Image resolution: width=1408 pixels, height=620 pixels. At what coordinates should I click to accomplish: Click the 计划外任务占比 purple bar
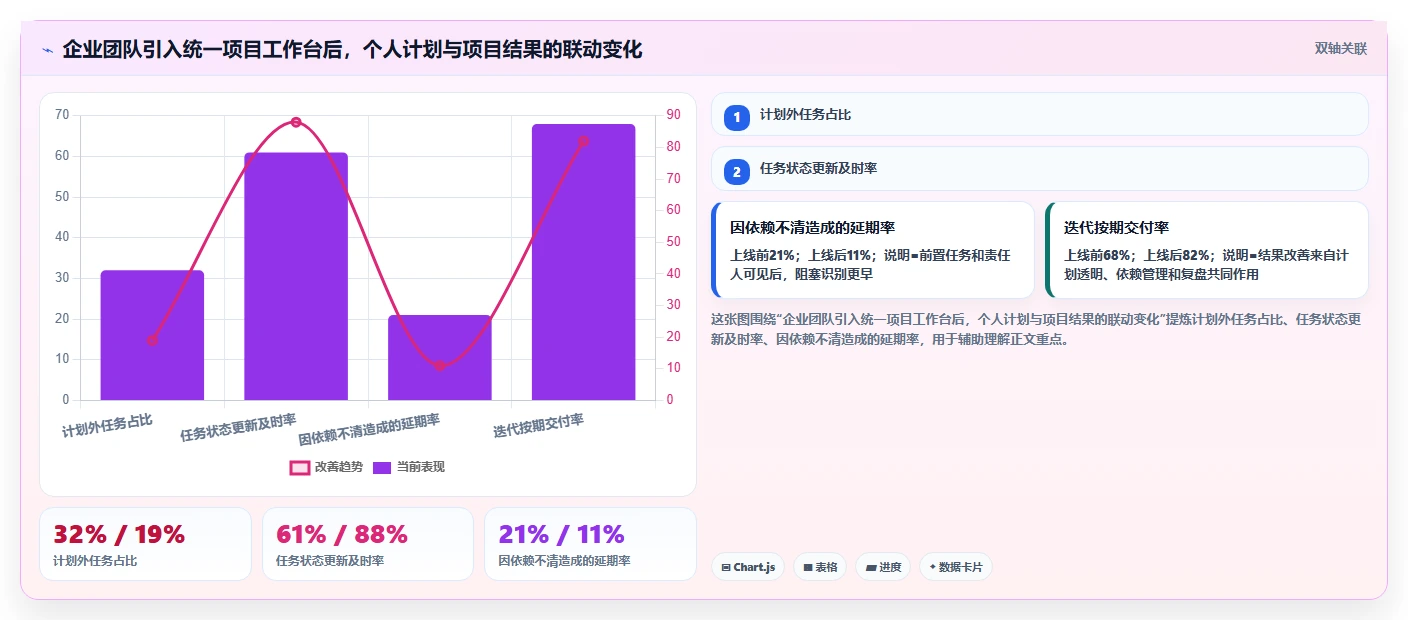click(152, 335)
